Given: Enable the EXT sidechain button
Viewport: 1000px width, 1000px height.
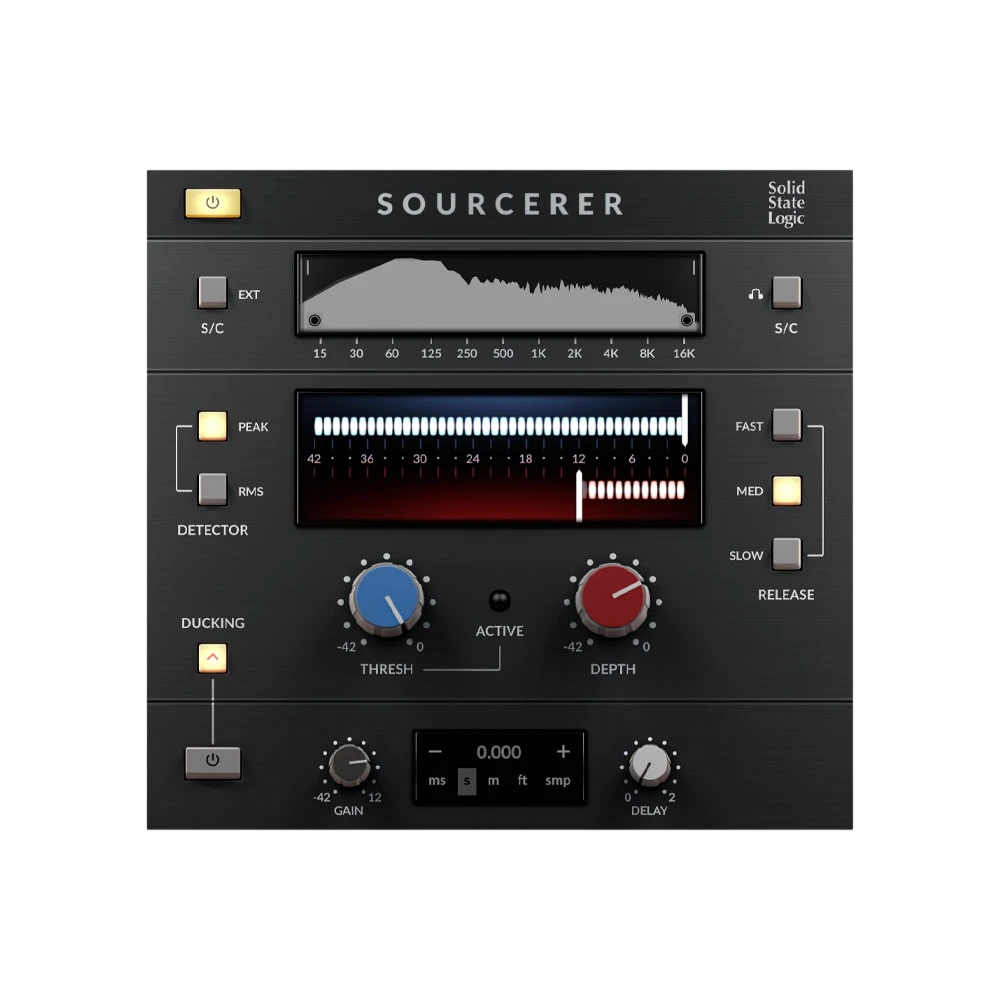Looking at the screenshot, I should (212, 292).
